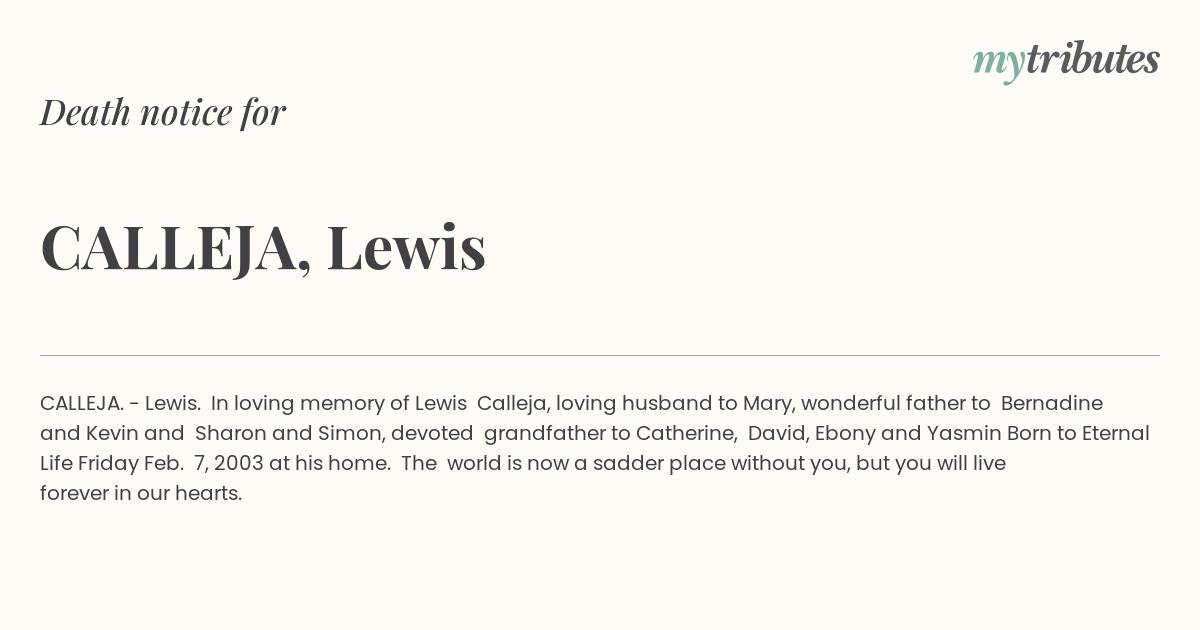Click the "tributes" part of the logo

pos(1093,59)
